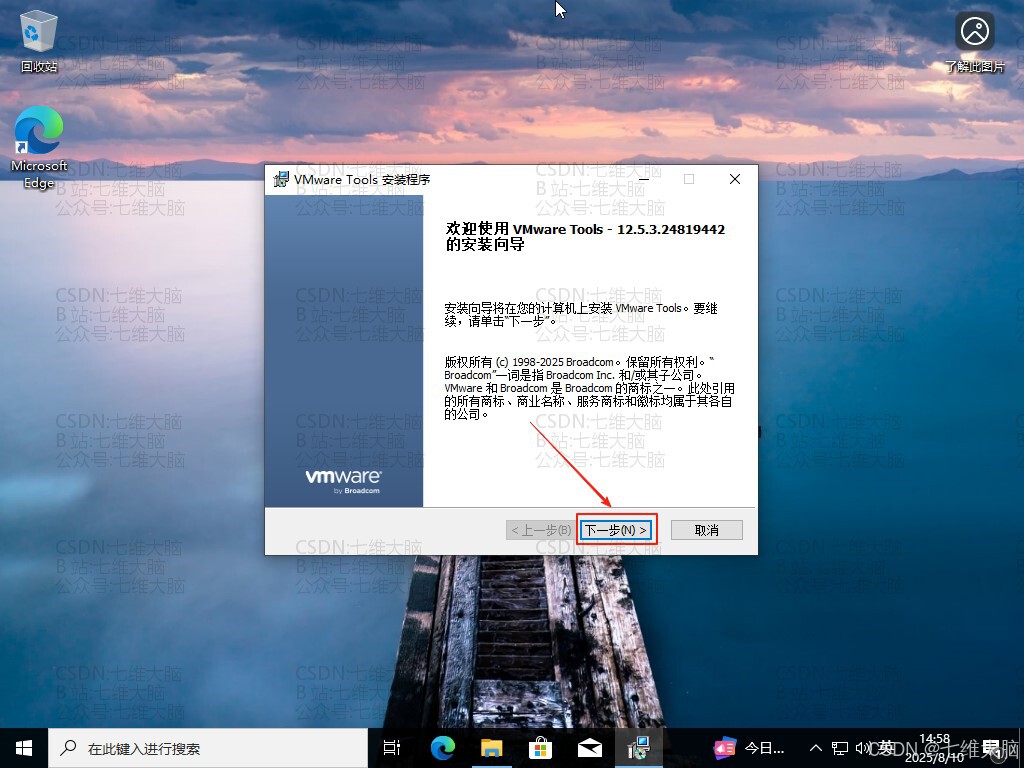Open the Mail app from the taskbar

[589, 748]
